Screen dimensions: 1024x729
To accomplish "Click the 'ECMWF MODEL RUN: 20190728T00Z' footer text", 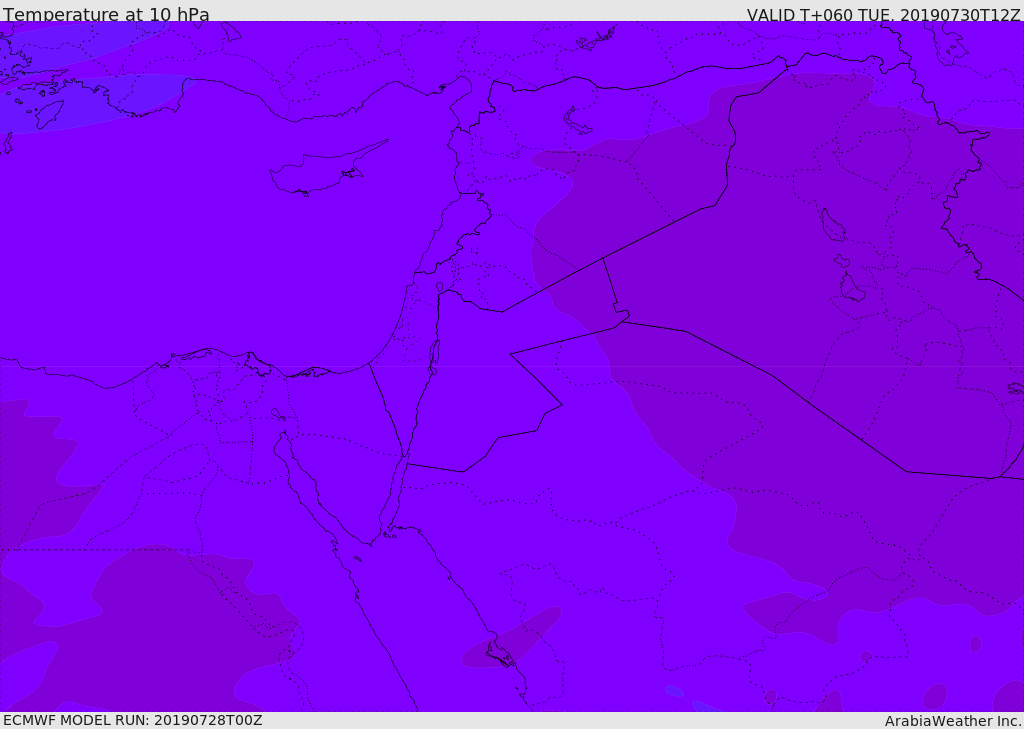I will pyautogui.click(x=133, y=720).
